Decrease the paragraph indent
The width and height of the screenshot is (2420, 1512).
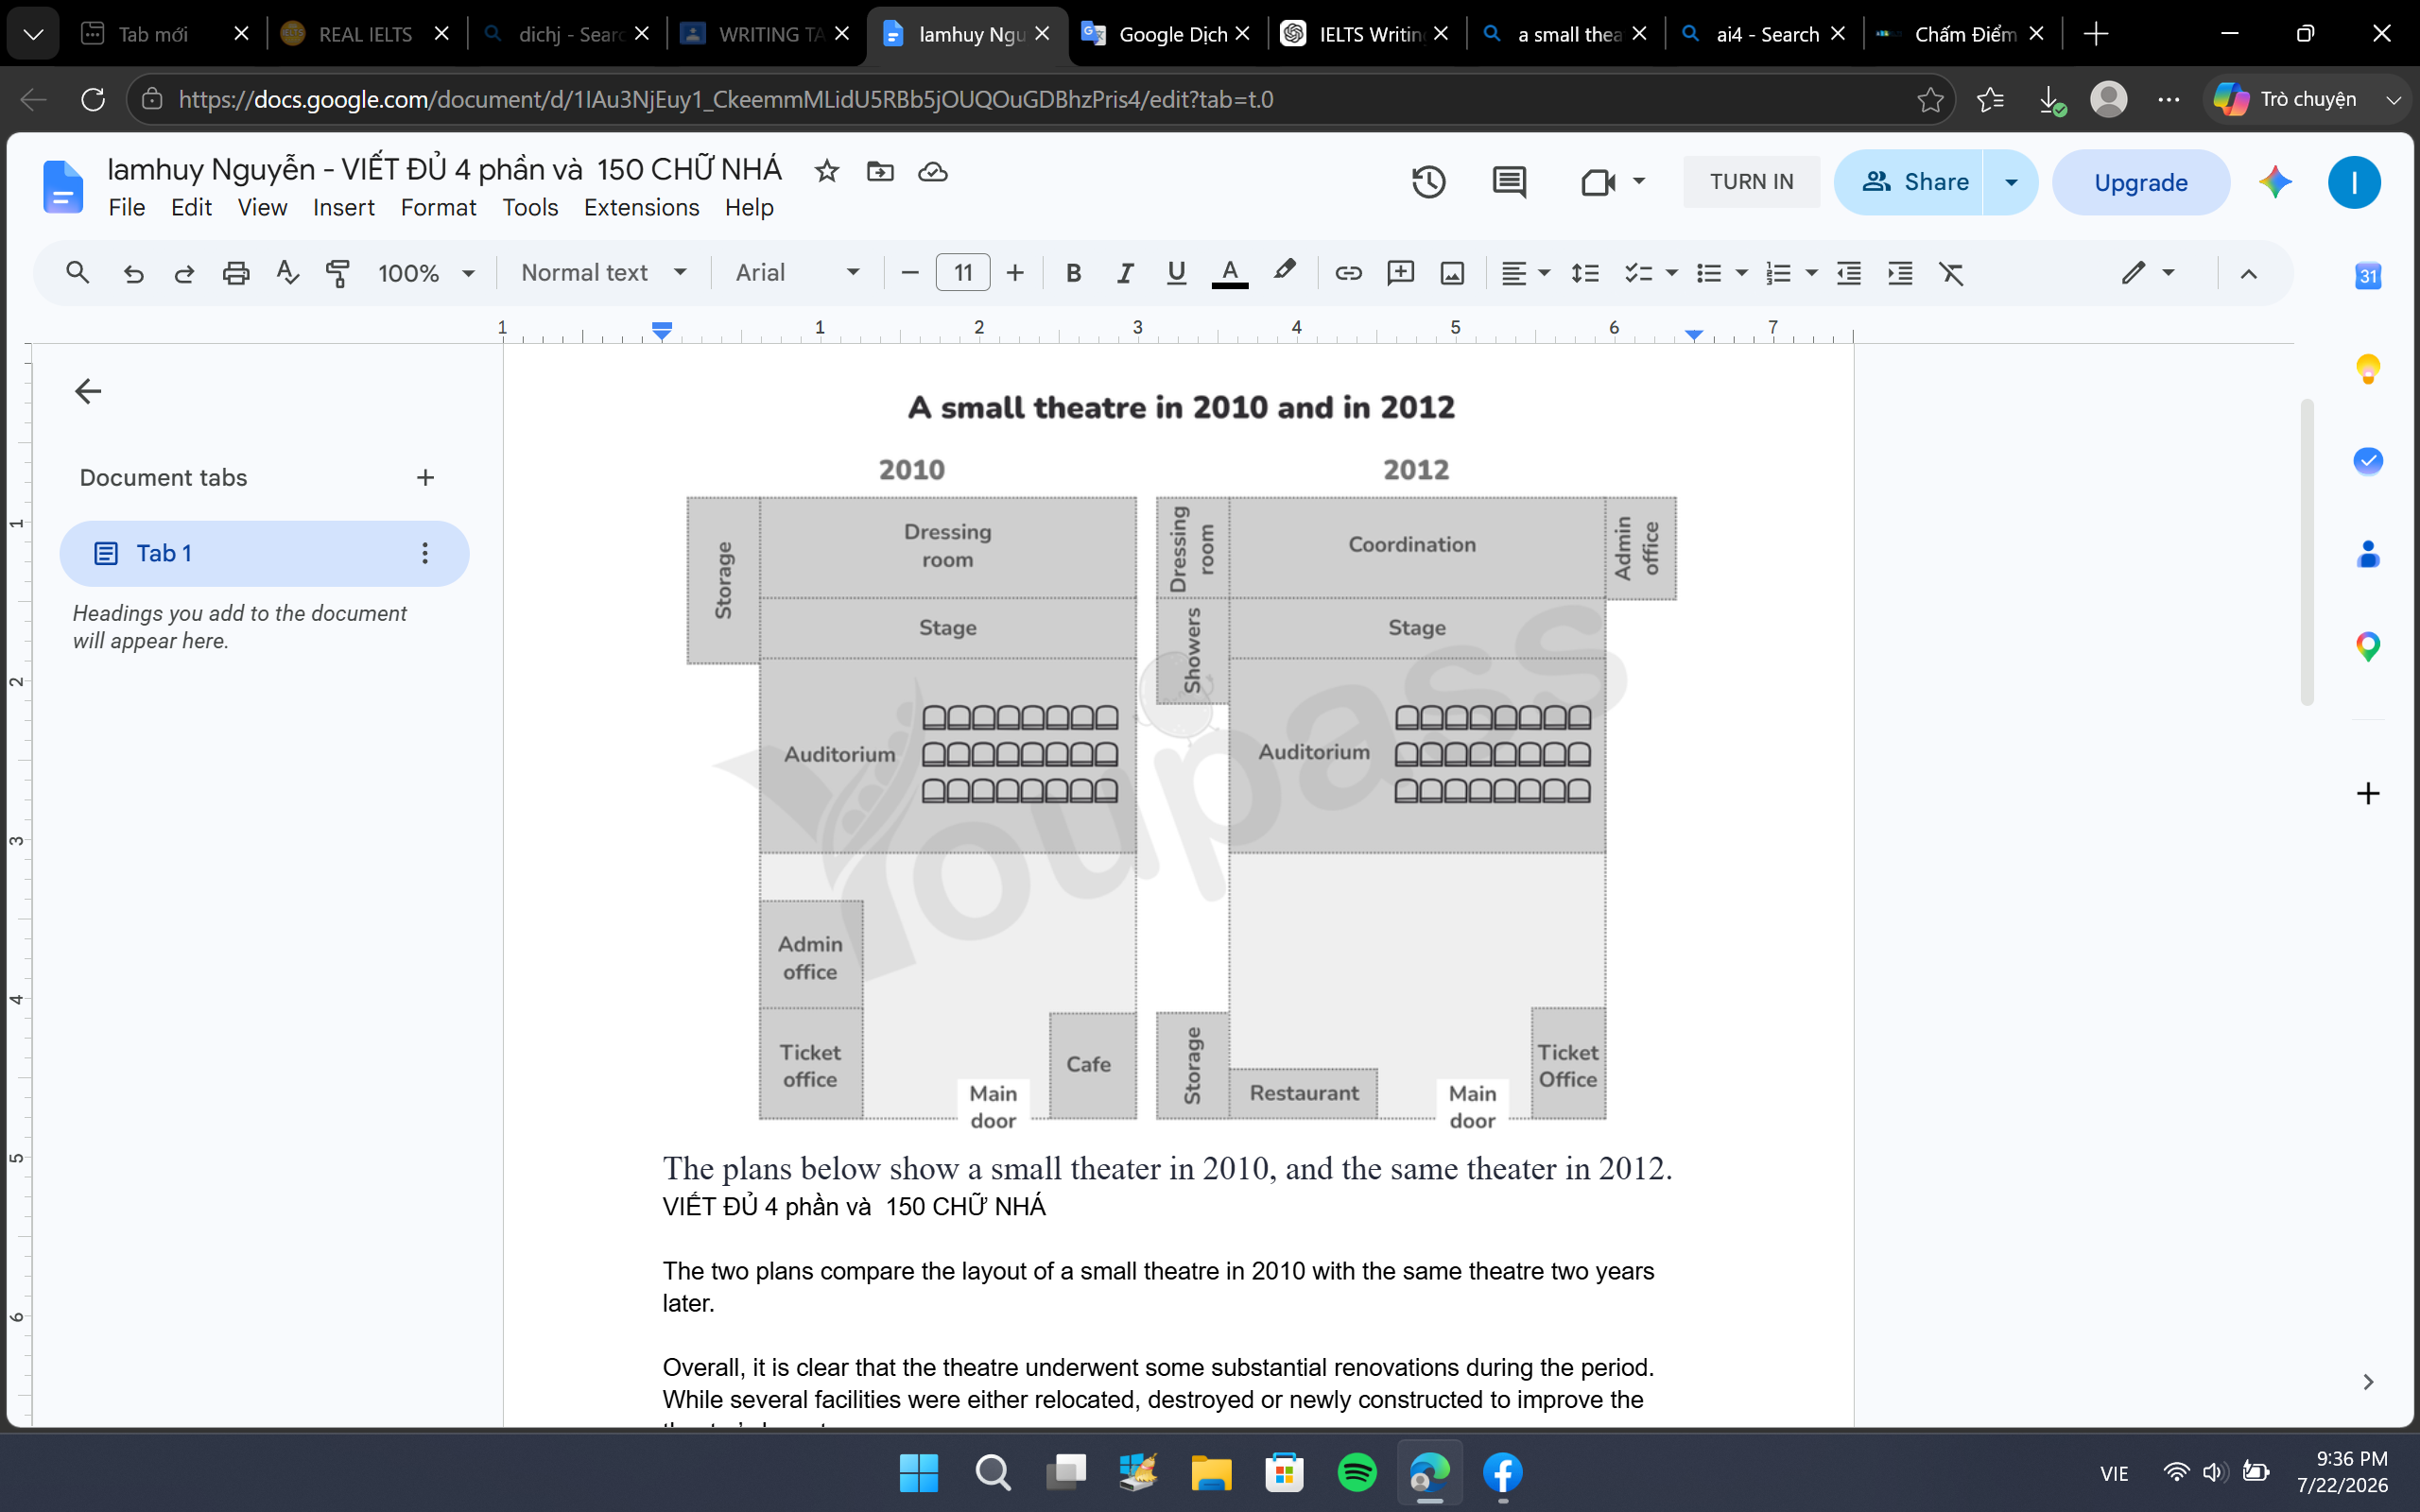tap(1849, 273)
